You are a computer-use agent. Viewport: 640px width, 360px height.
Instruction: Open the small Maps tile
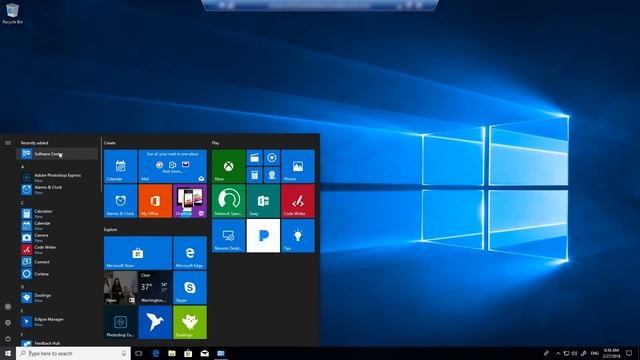272,175
